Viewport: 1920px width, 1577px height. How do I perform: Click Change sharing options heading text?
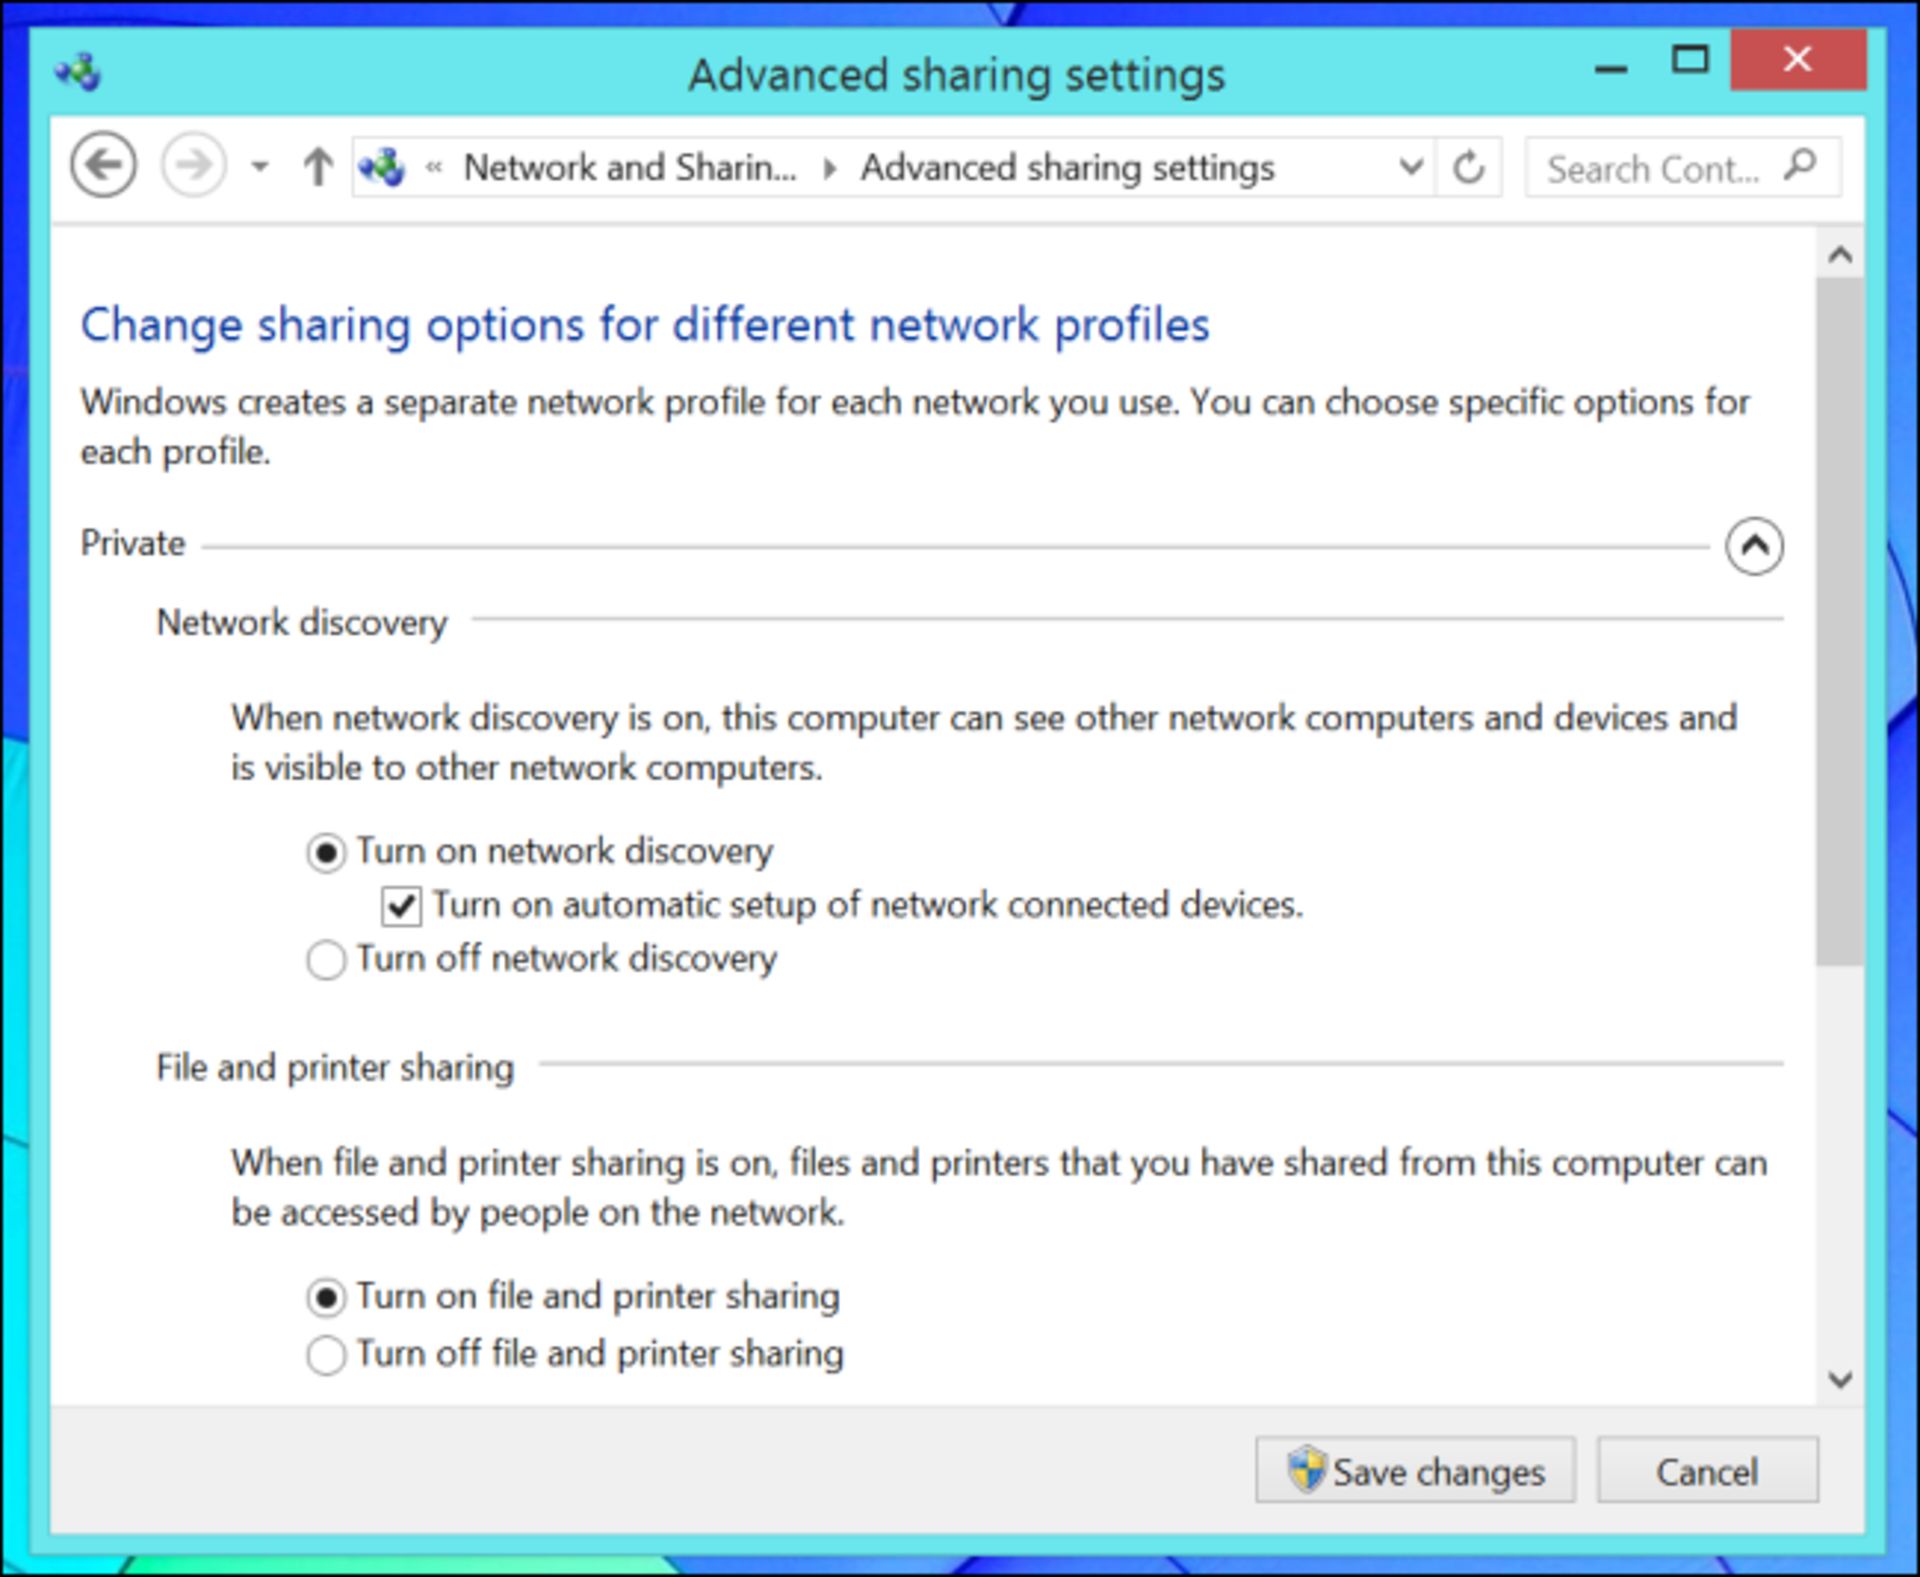click(x=645, y=325)
